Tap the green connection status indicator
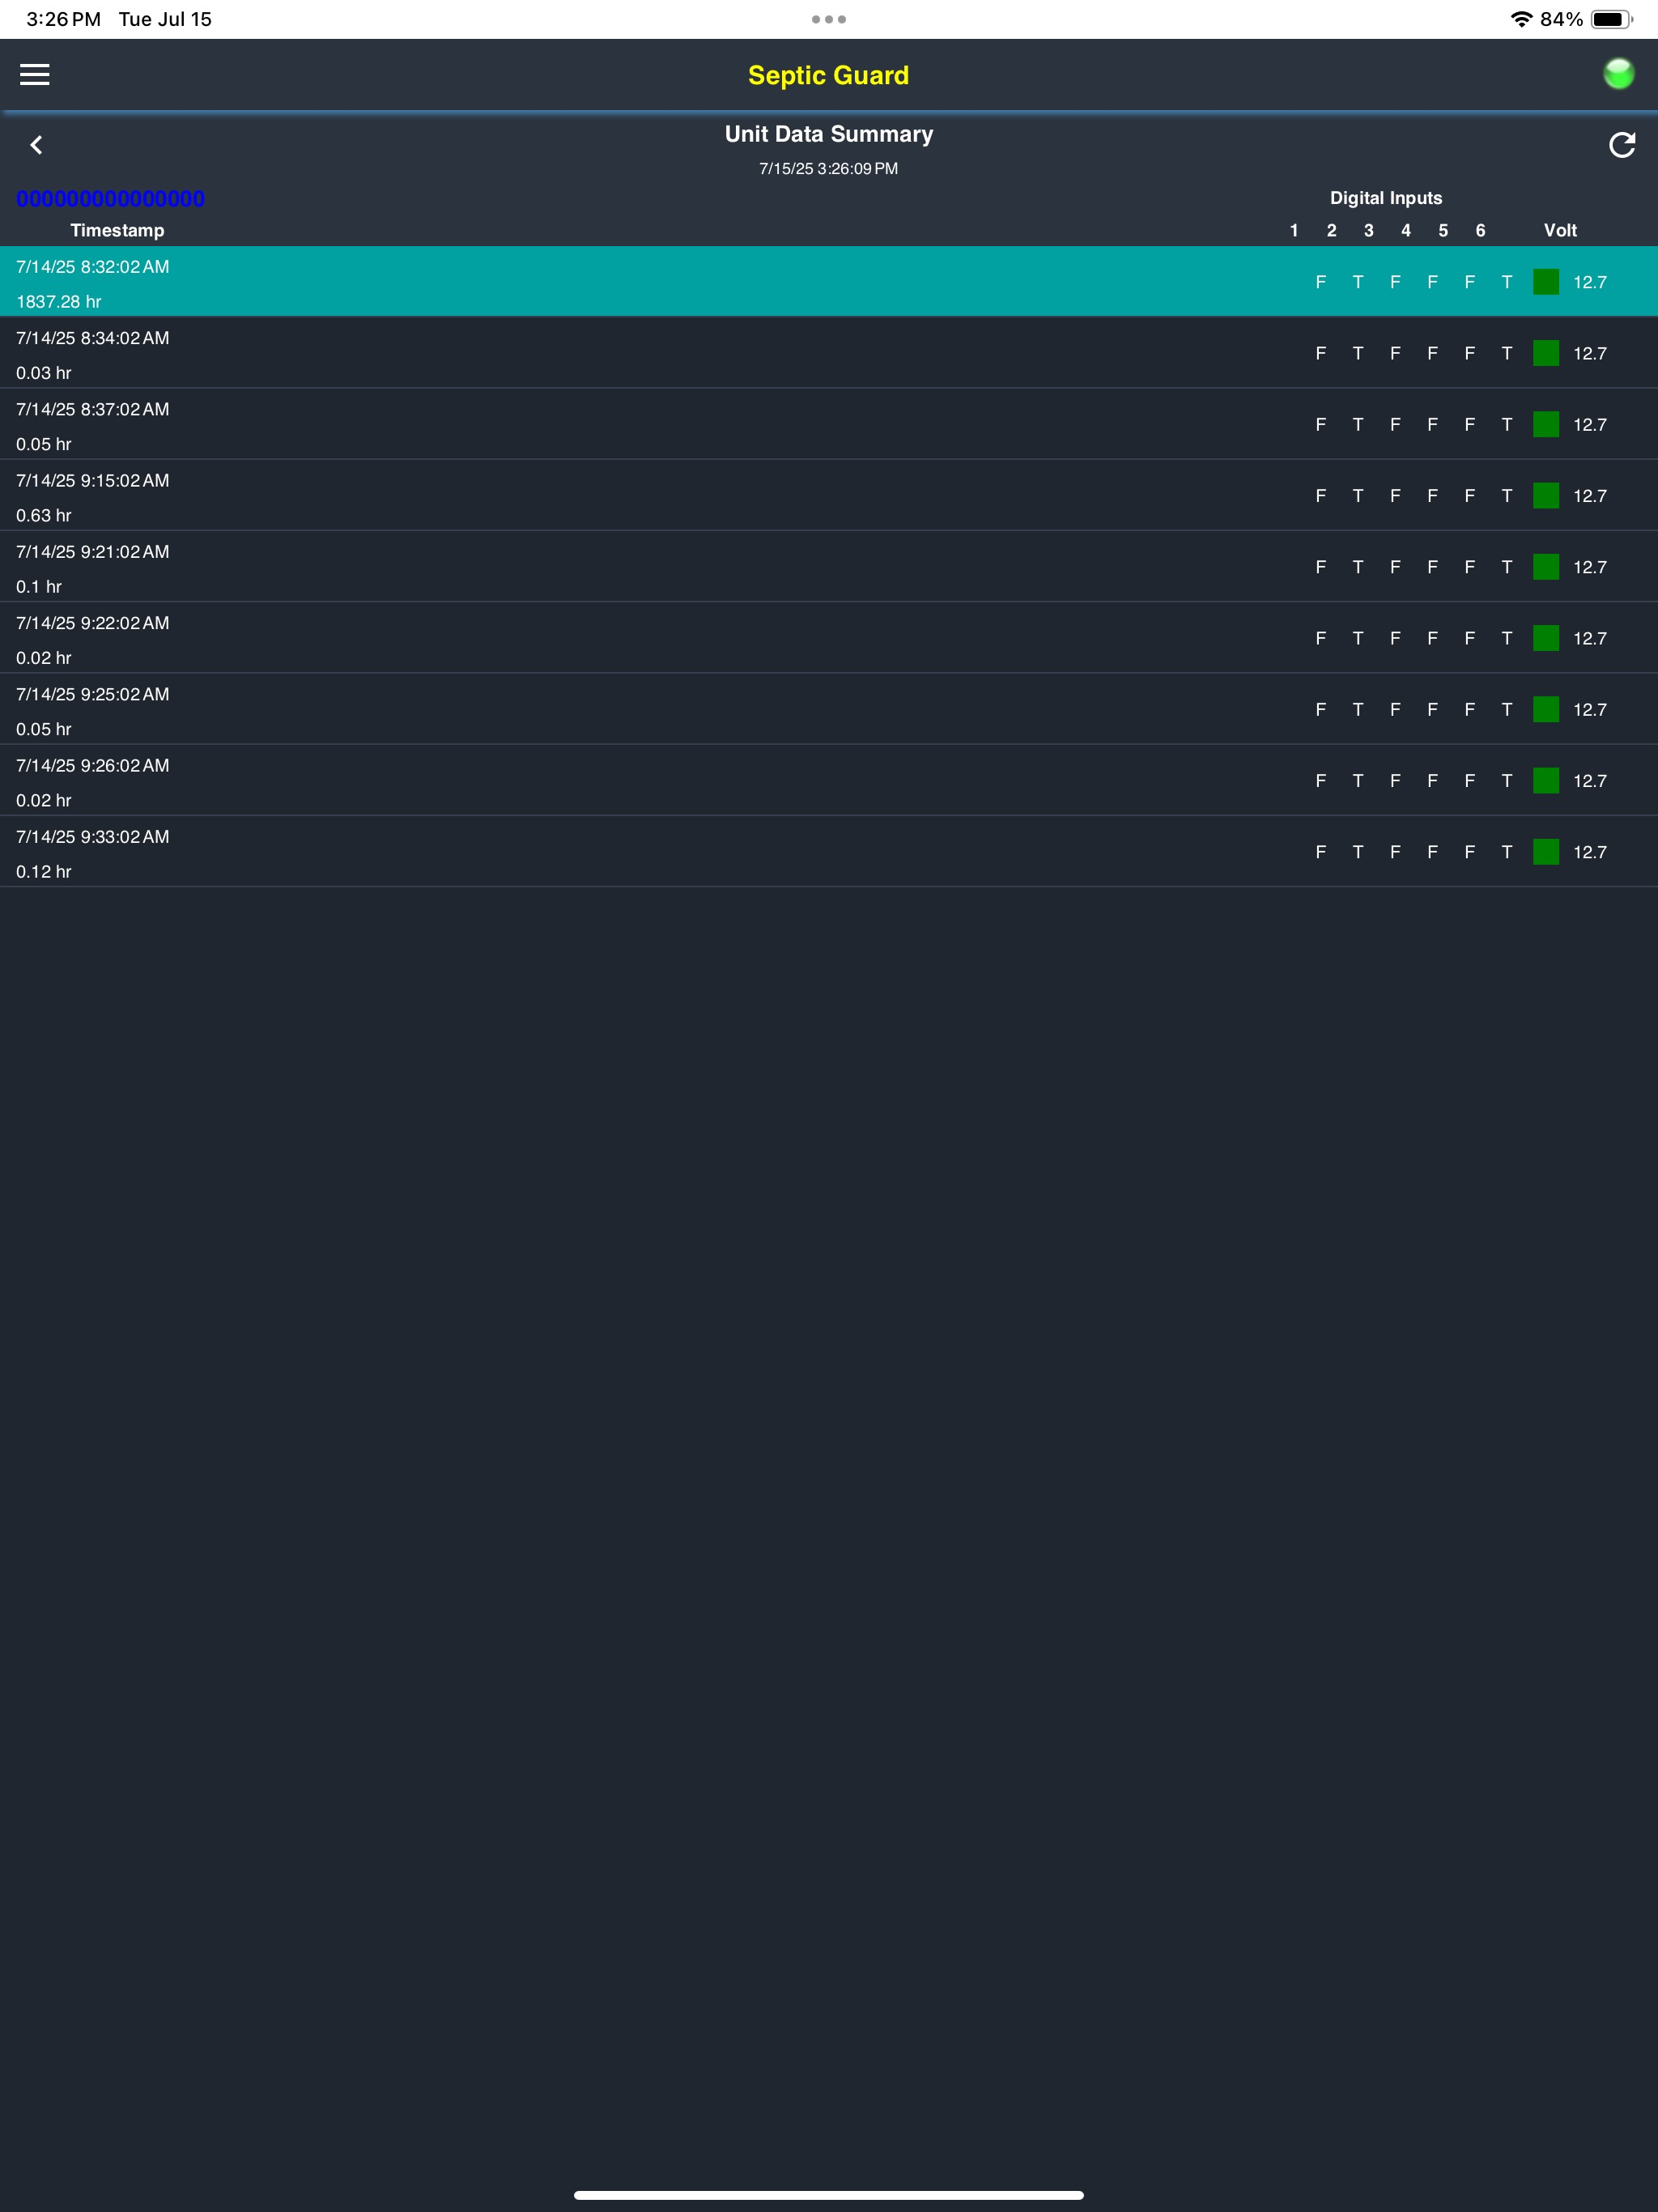 1618,74
